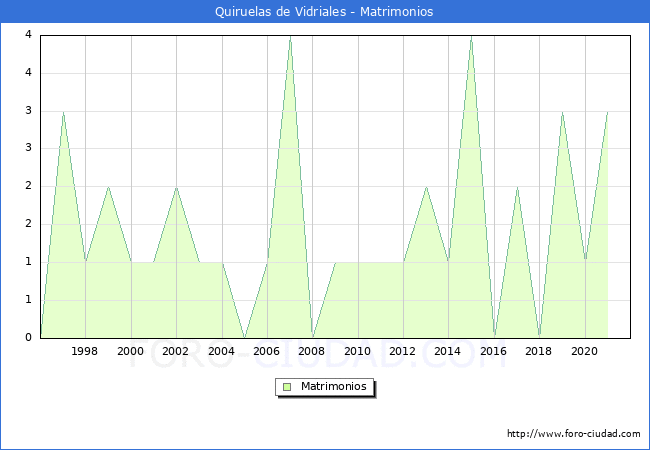The image size is (650, 450).
Task: Click the 2012 x-axis label
Action: point(403,351)
